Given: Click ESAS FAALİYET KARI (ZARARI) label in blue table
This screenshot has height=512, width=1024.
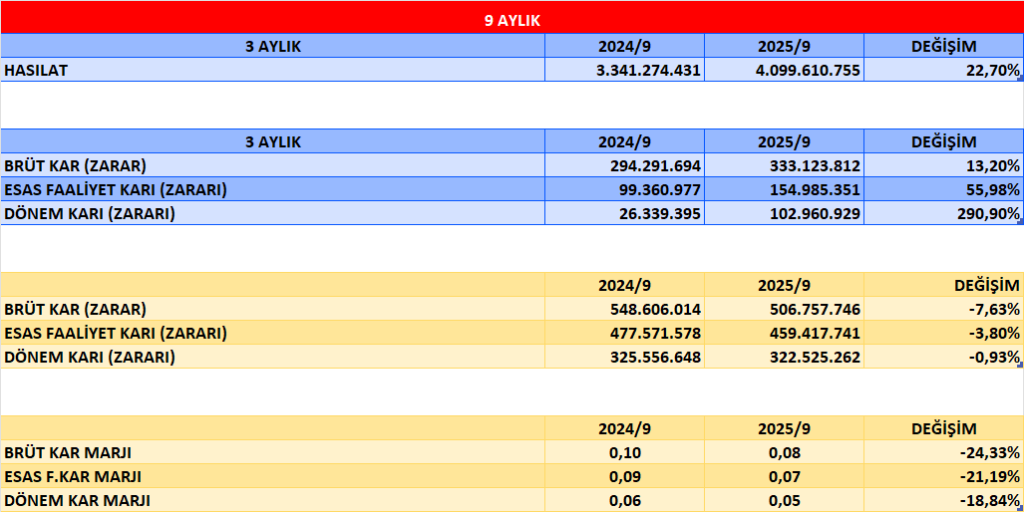Looking at the screenshot, I should point(116,189).
